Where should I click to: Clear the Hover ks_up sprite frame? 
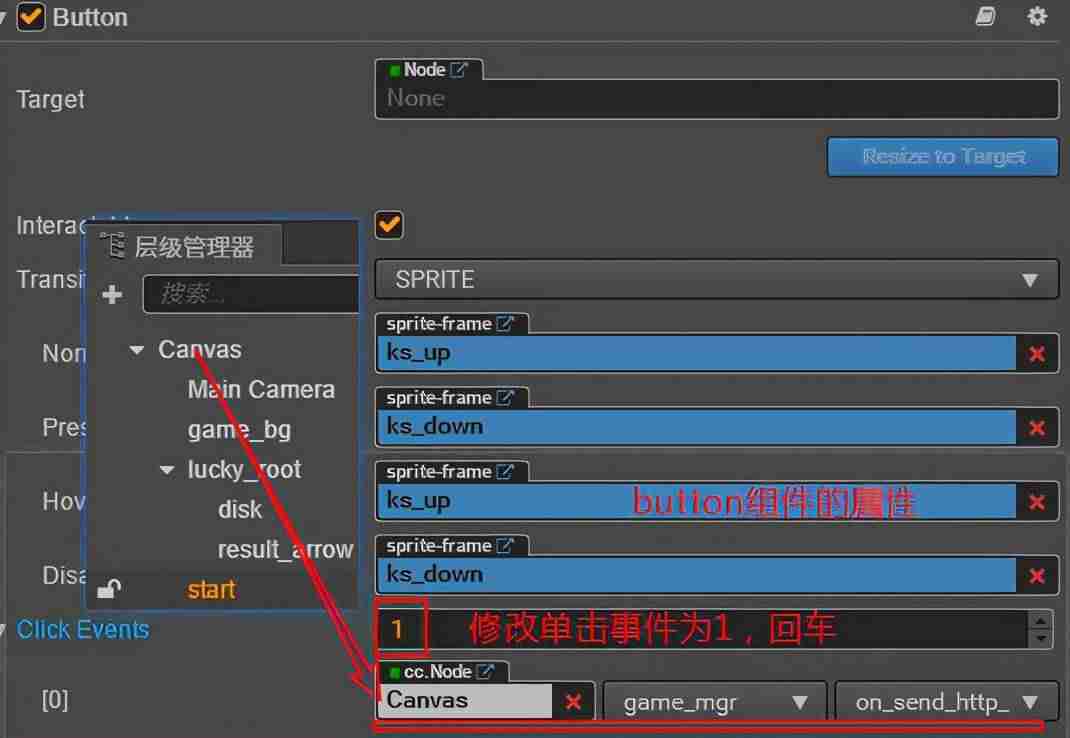(1037, 502)
